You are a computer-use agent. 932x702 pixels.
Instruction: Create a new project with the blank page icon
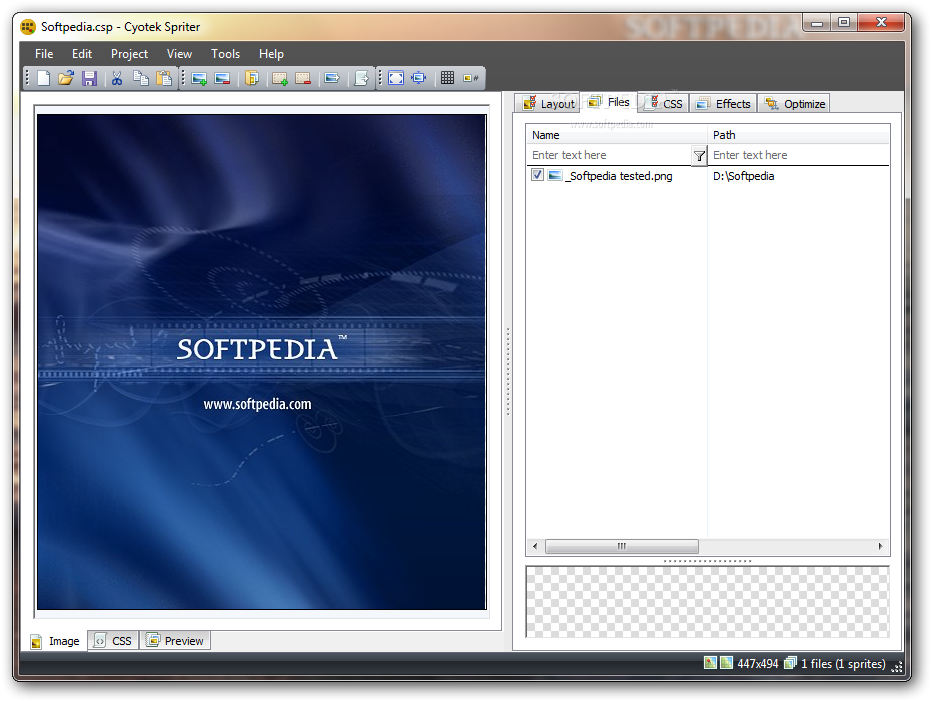pos(43,78)
